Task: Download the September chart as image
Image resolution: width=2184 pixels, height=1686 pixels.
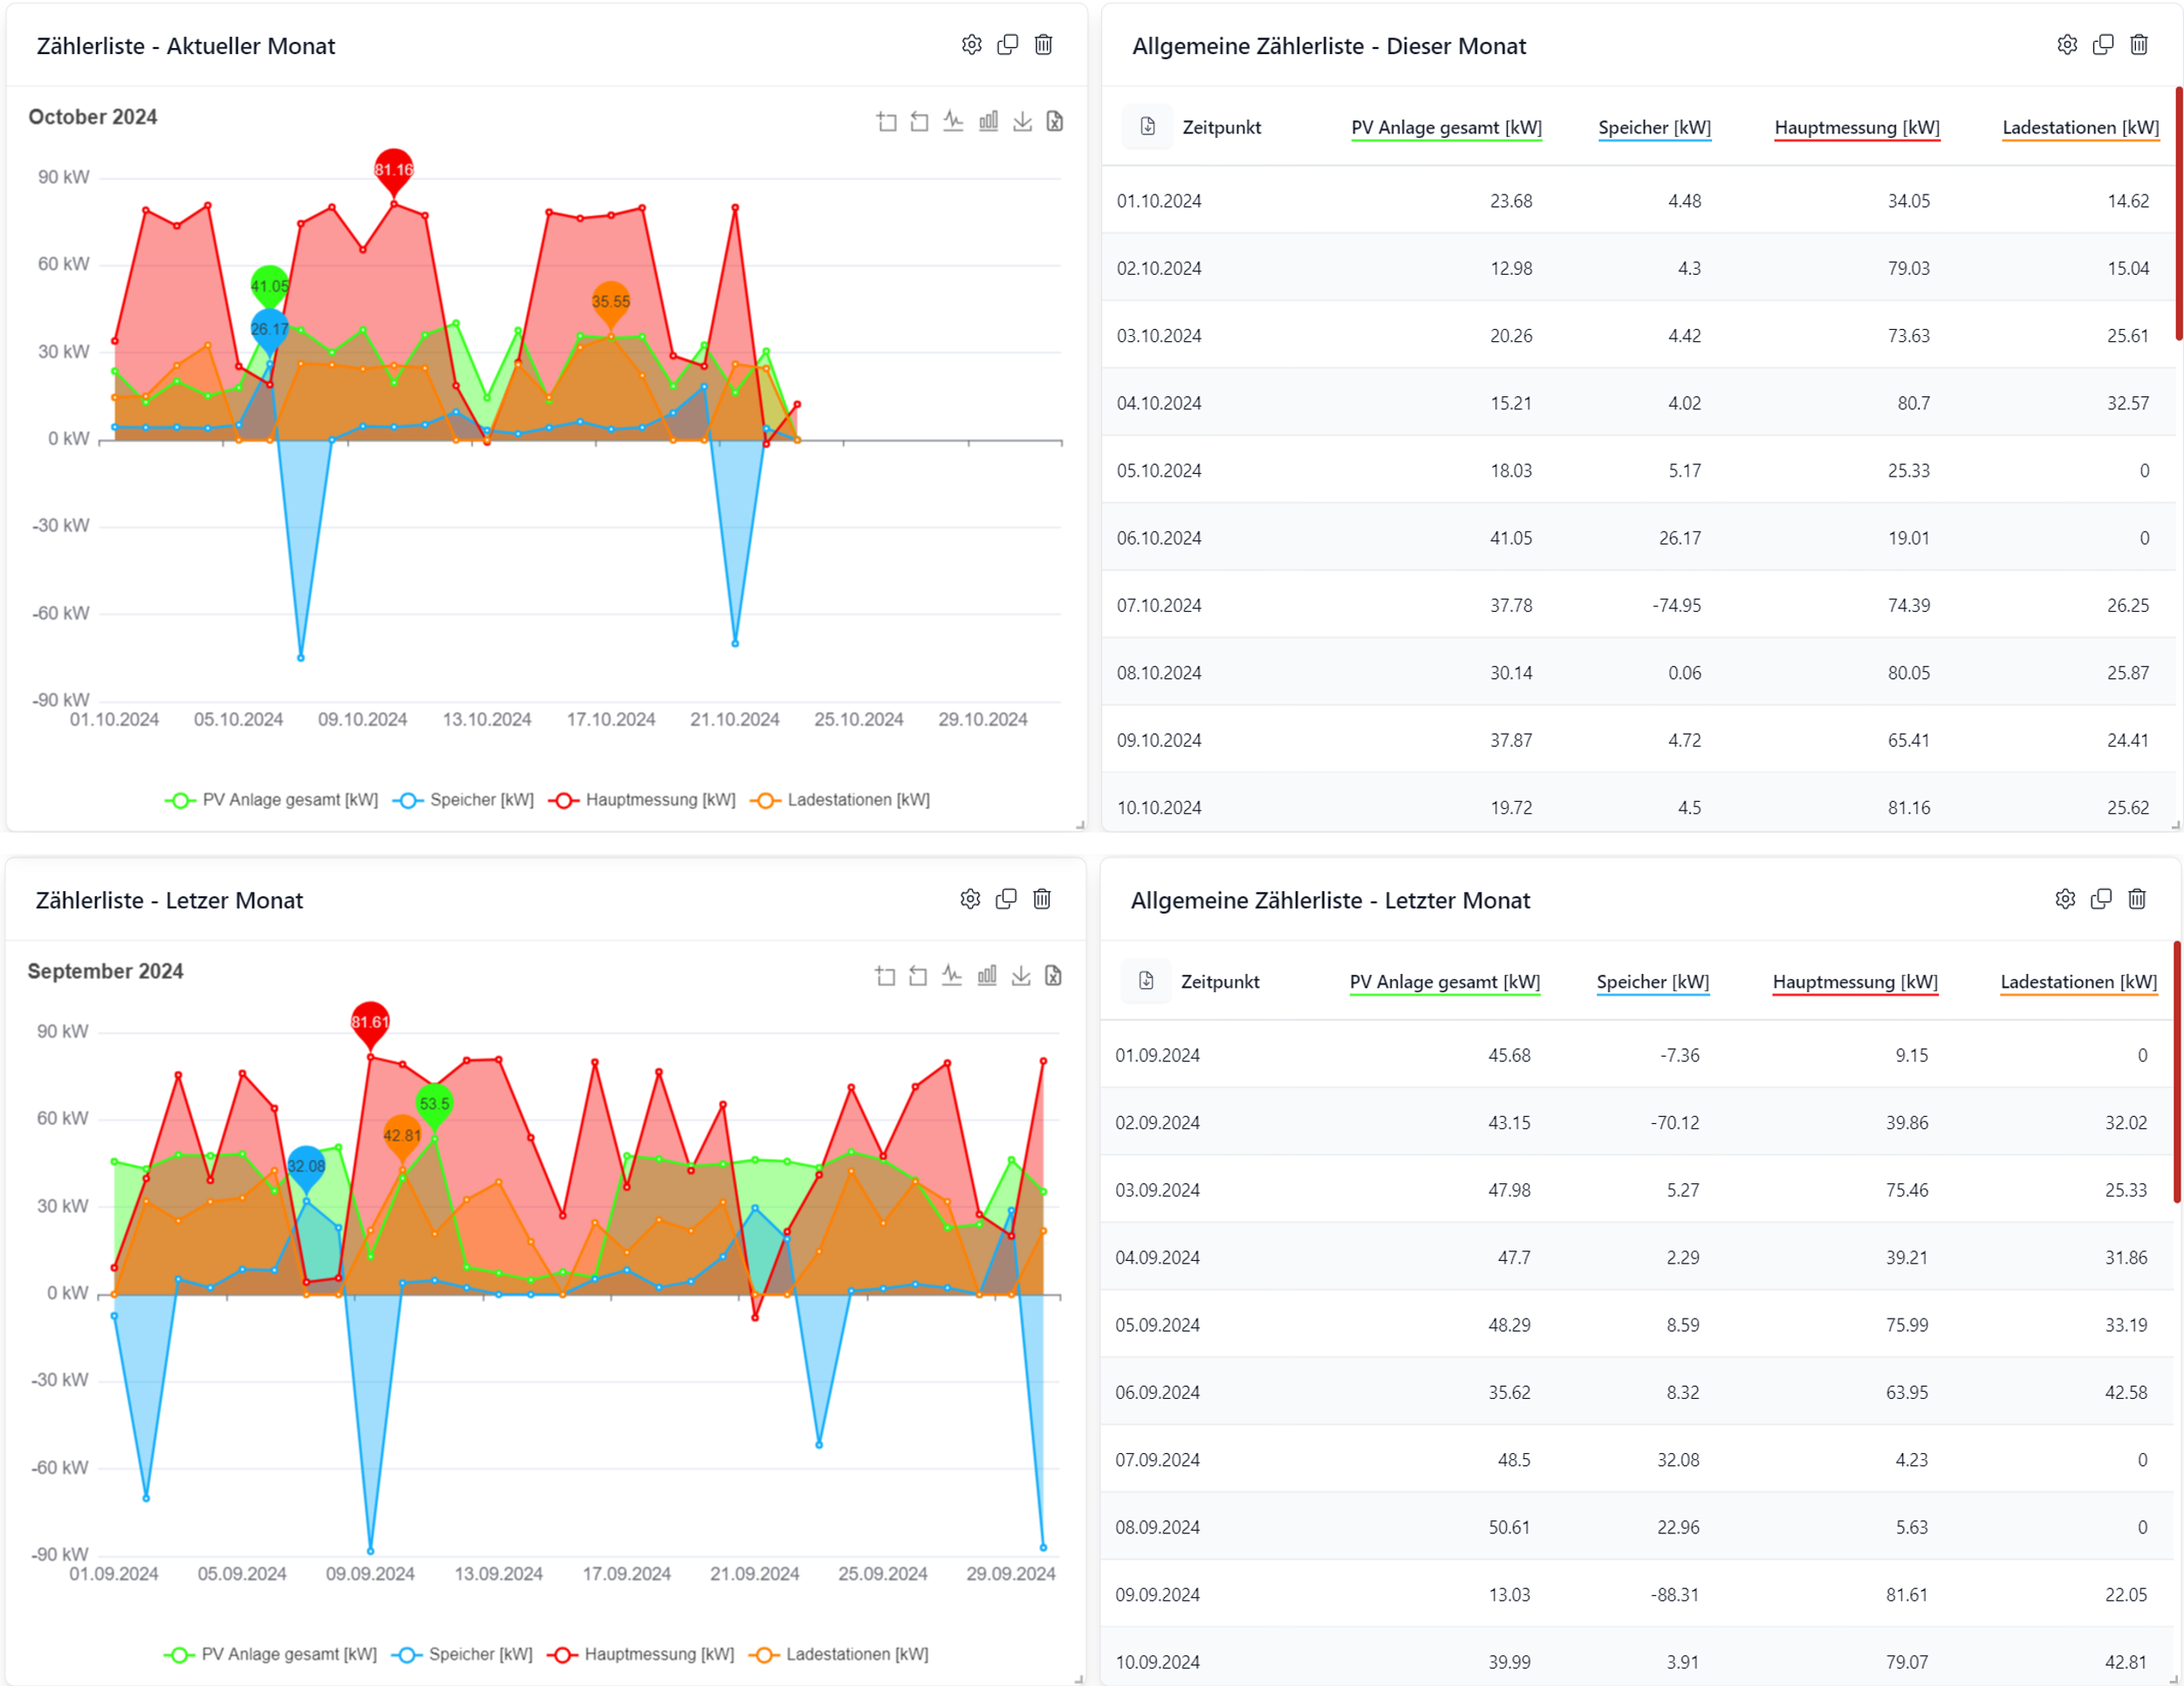Action: pos(1021,976)
